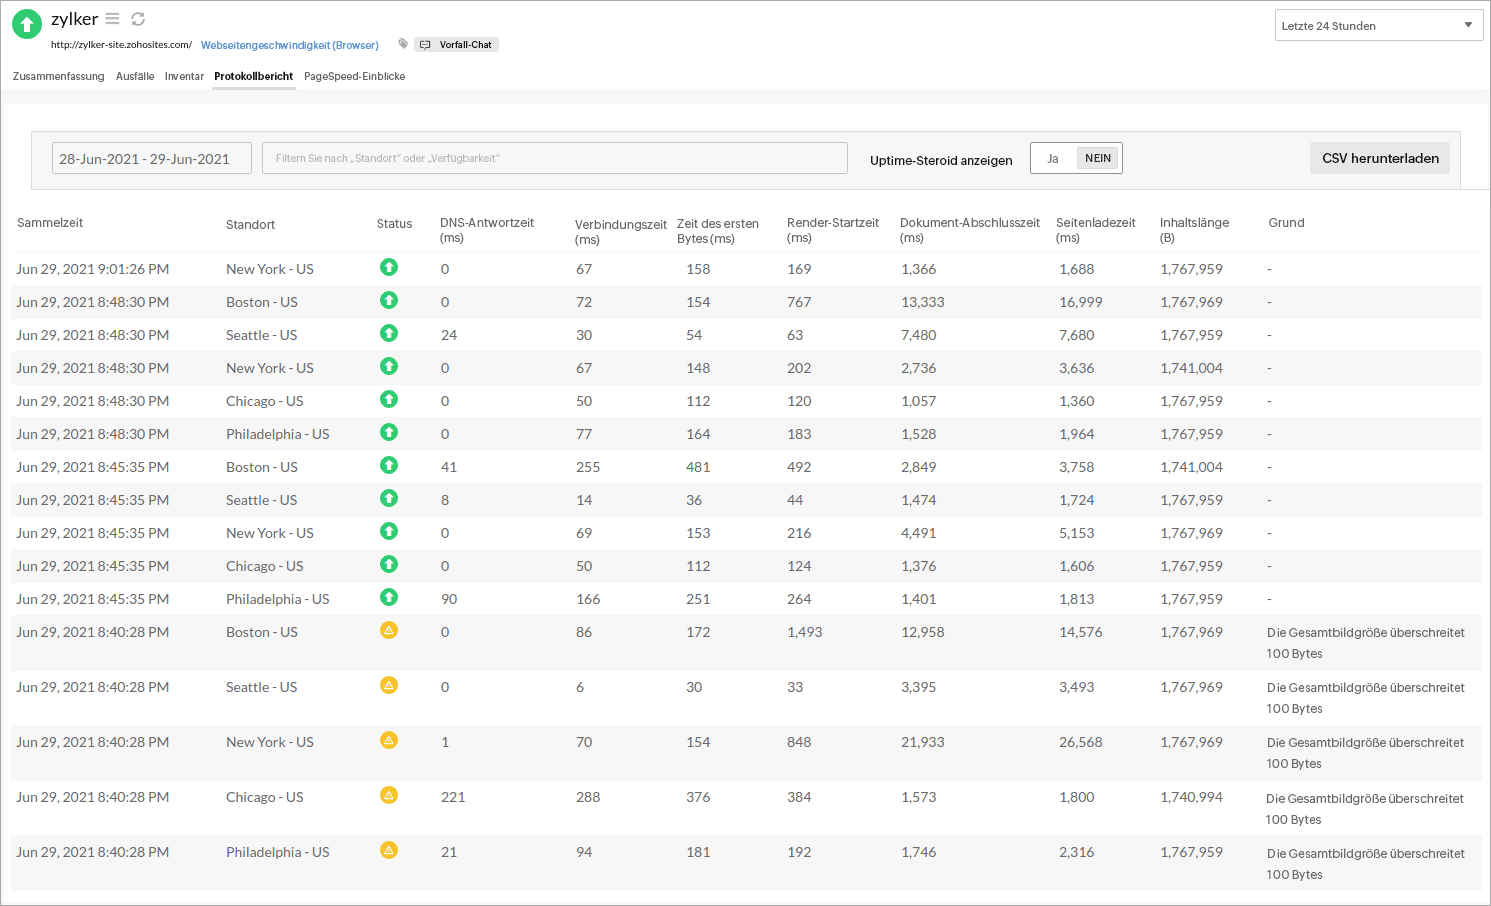Click the Status column header
The image size is (1491, 906).
394,224
